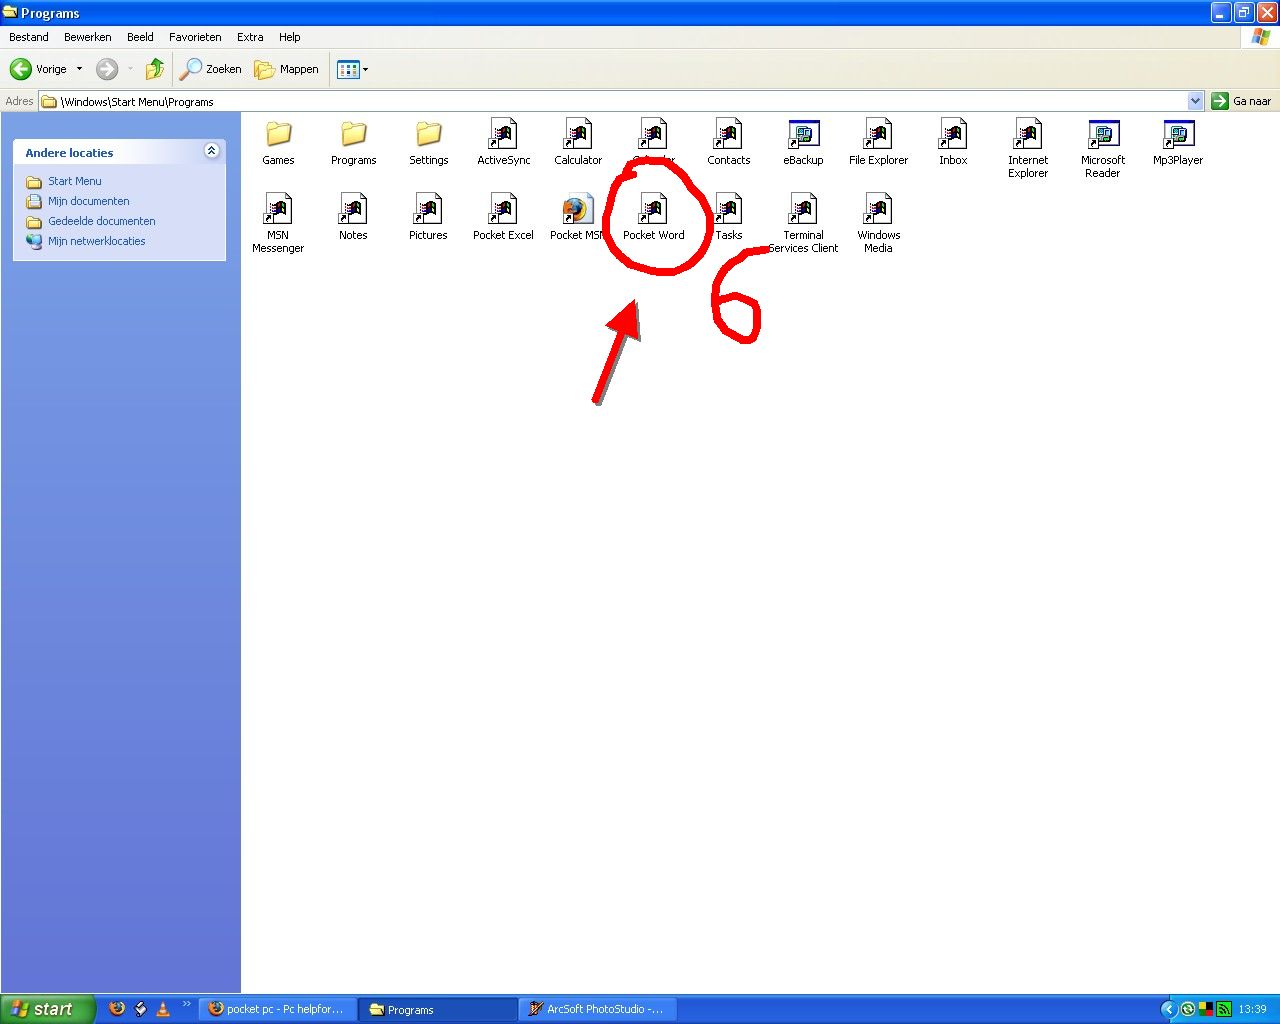
Task: Go to Gedeelde documenten
Action: coord(102,221)
